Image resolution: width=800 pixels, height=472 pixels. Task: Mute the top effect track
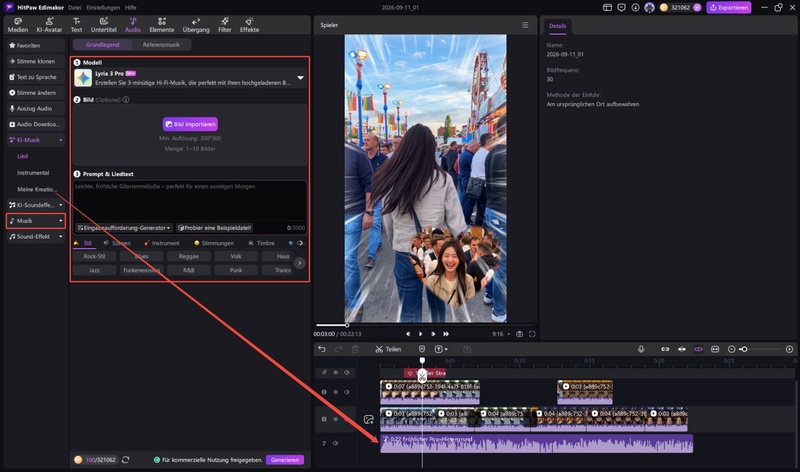pyautogui.click(x=347, y=372)
